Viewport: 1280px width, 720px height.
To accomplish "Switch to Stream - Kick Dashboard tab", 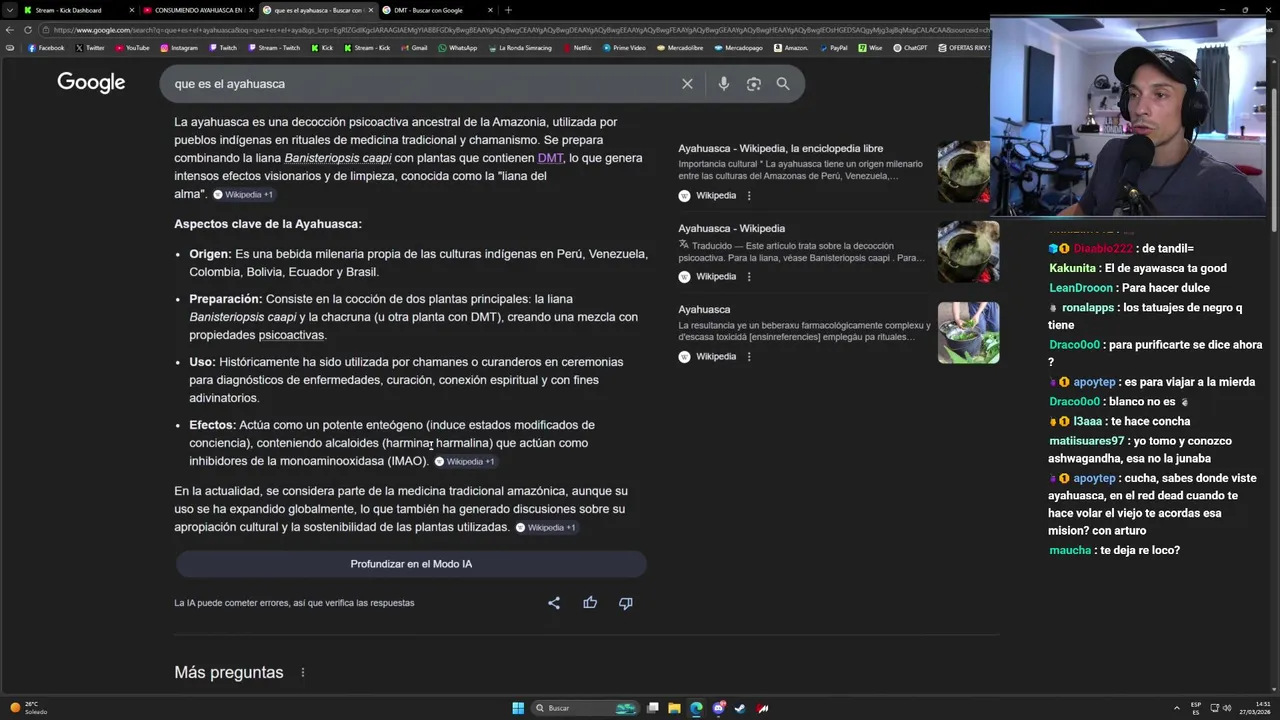I will pos(78,10).
